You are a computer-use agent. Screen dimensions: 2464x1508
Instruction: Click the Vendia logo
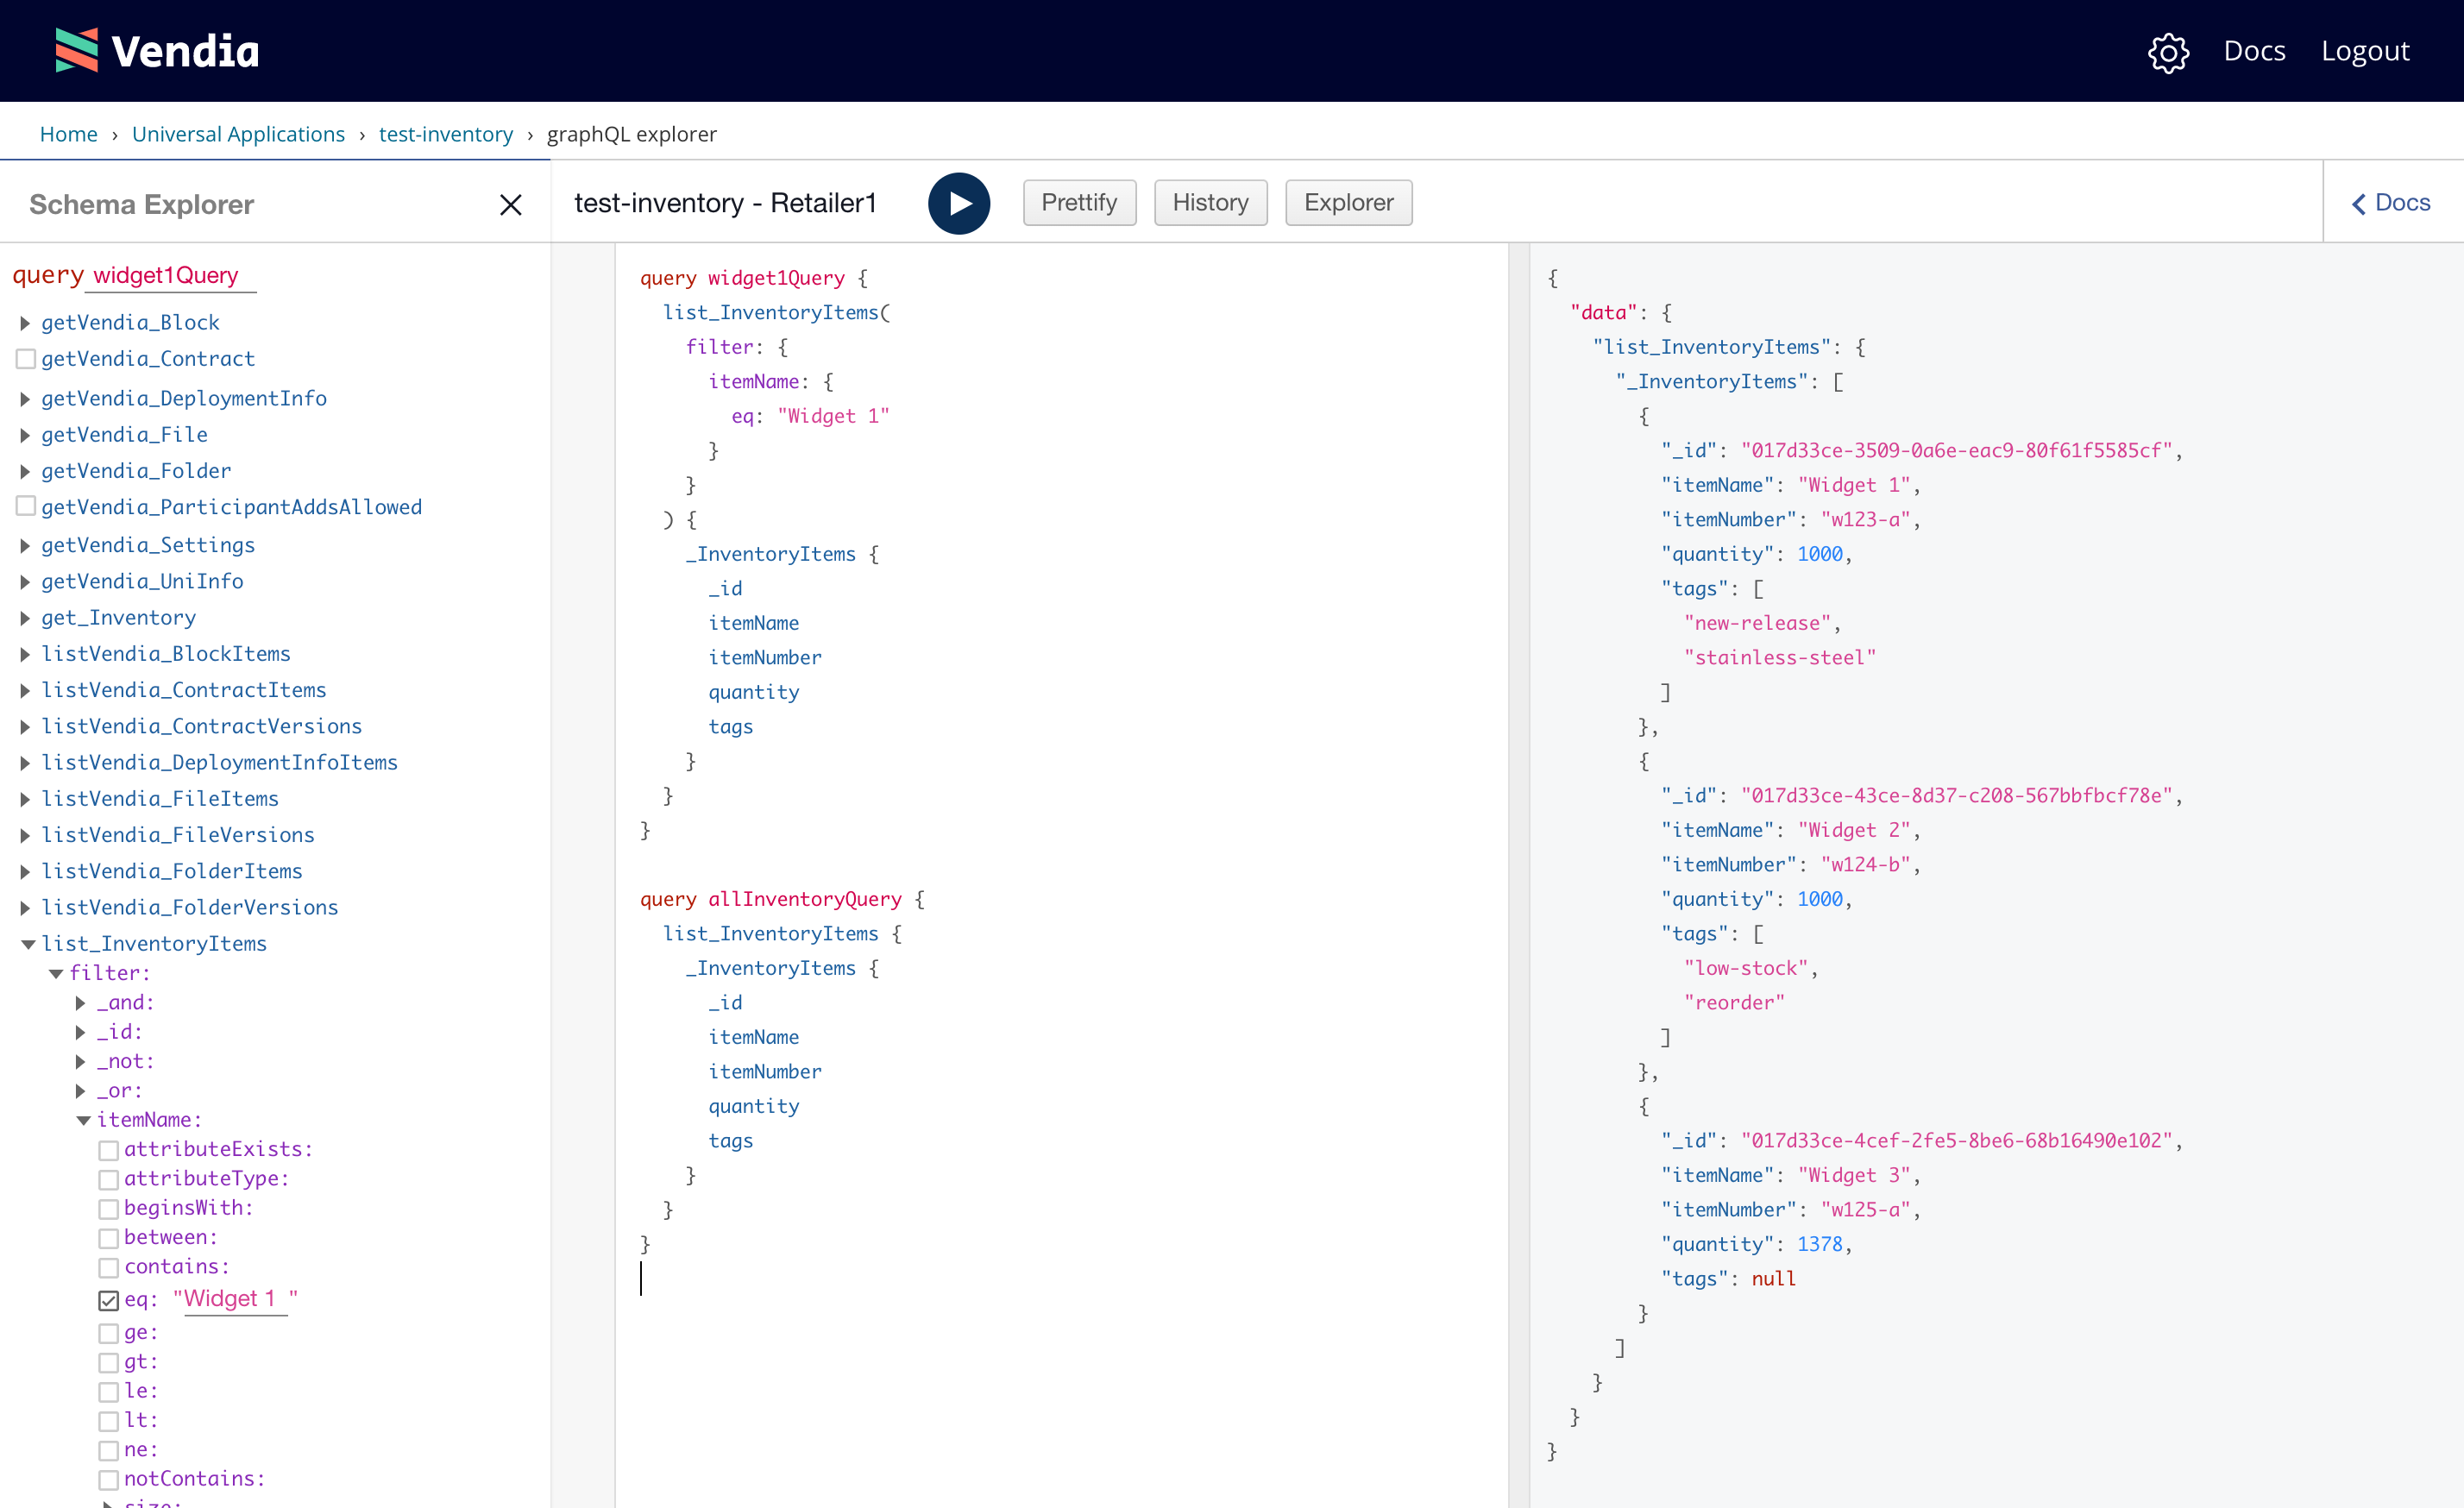[x=157, y=50]
